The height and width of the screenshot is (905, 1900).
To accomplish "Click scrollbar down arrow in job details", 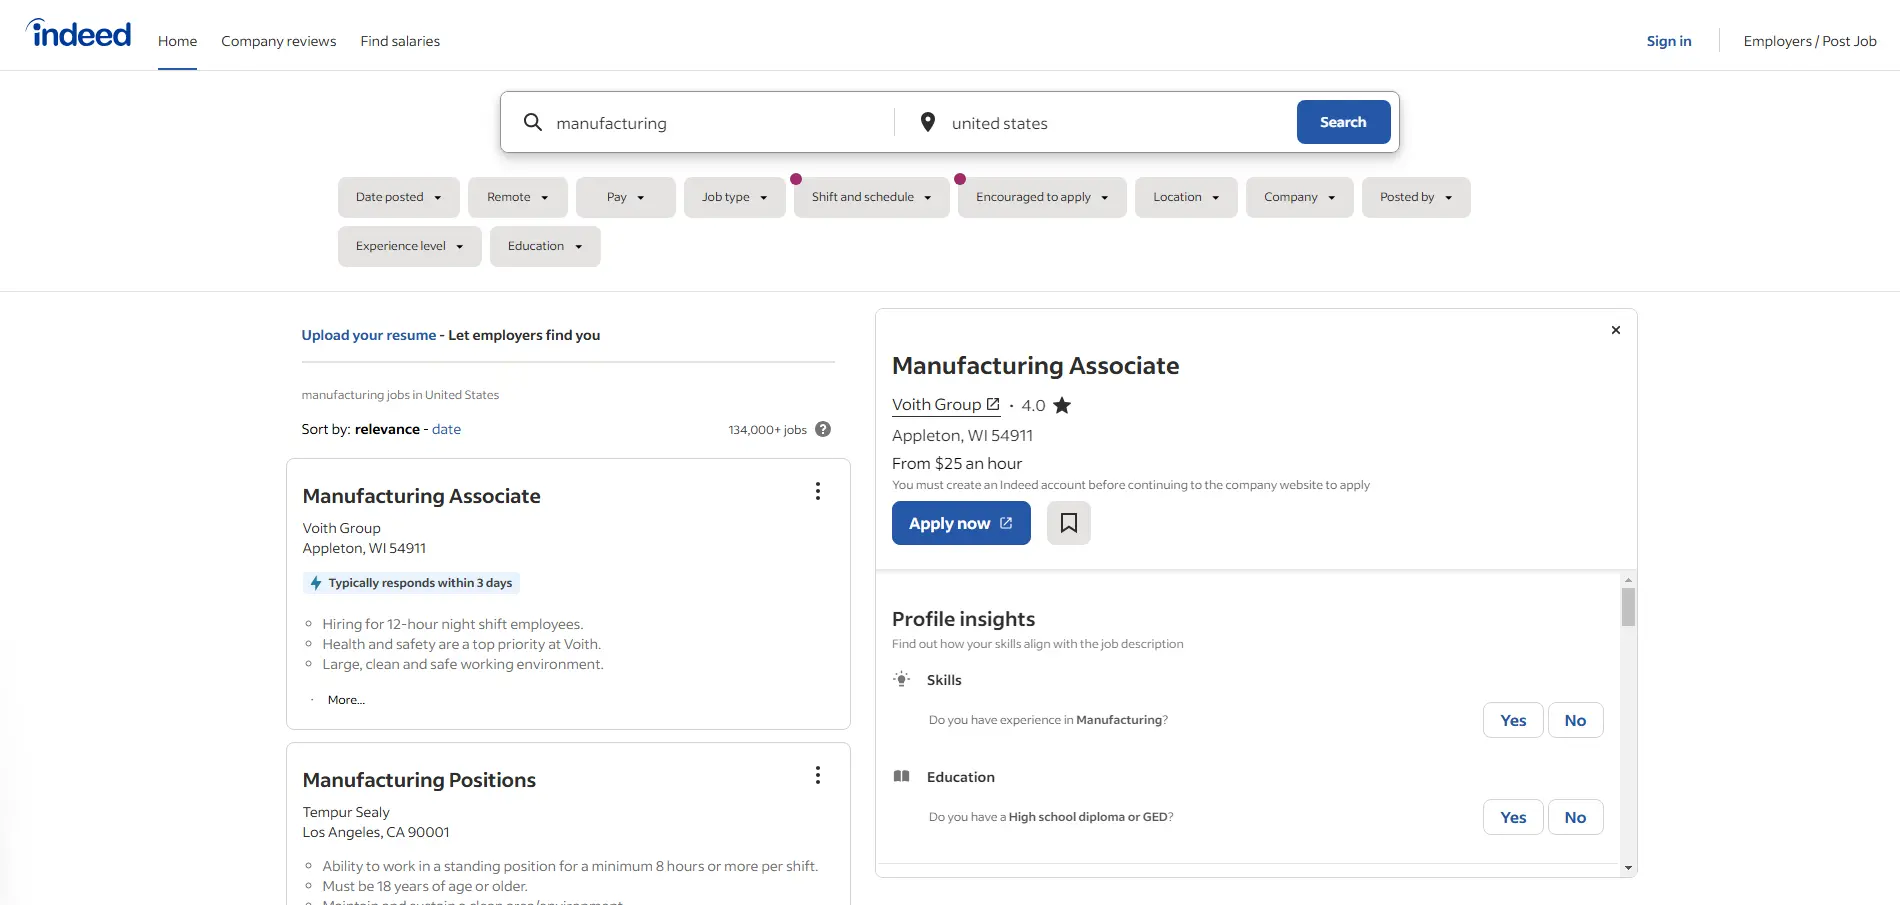I will click(1628, 868).
